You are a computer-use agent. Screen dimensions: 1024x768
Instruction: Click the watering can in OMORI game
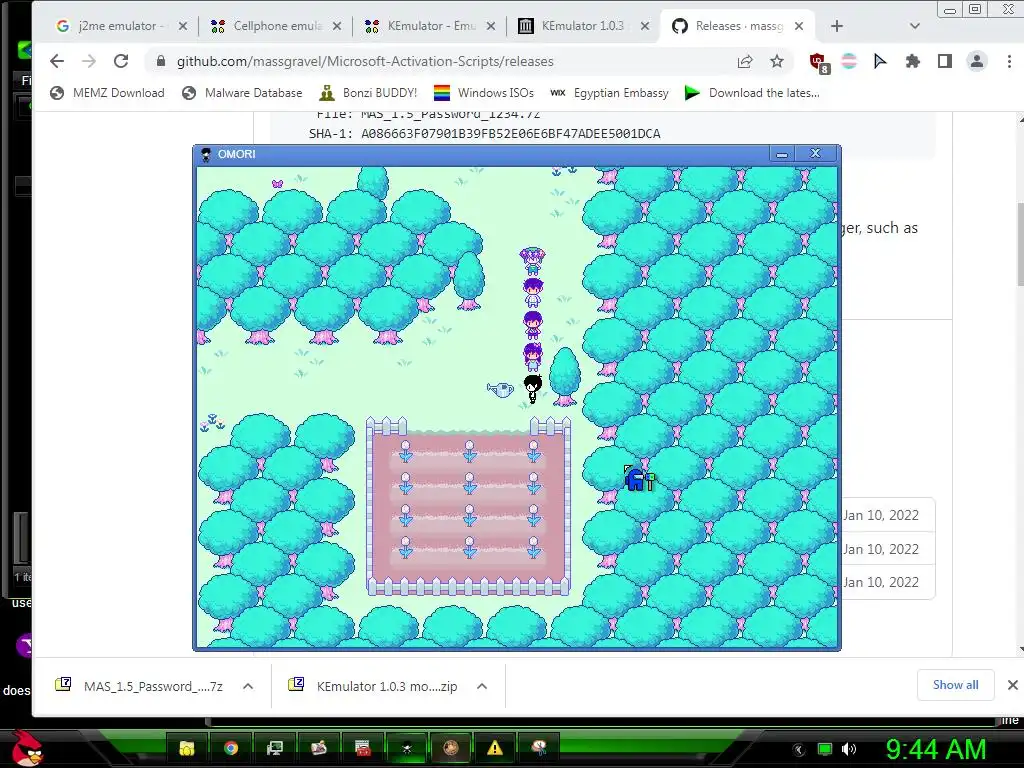pos(500,389)
